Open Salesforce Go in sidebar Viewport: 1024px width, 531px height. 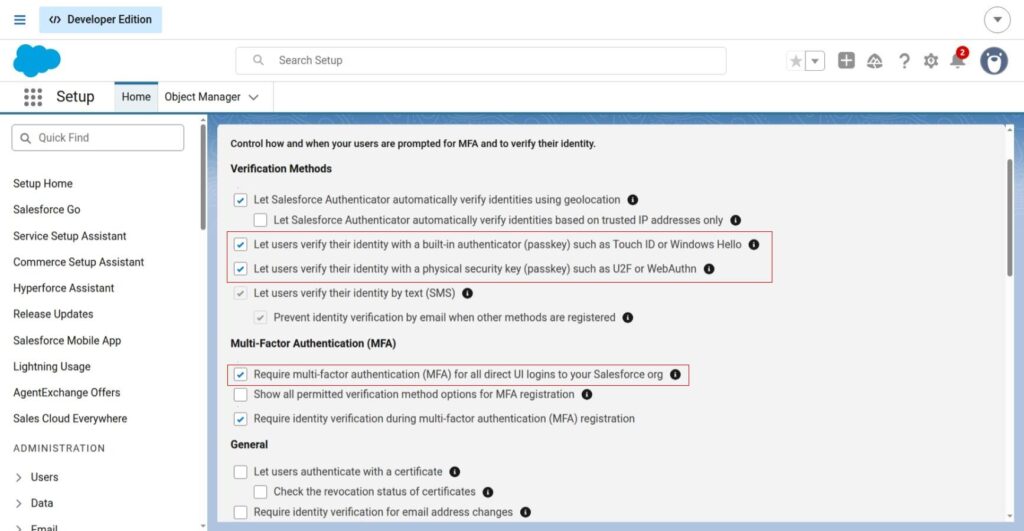(x=47, y=210)
